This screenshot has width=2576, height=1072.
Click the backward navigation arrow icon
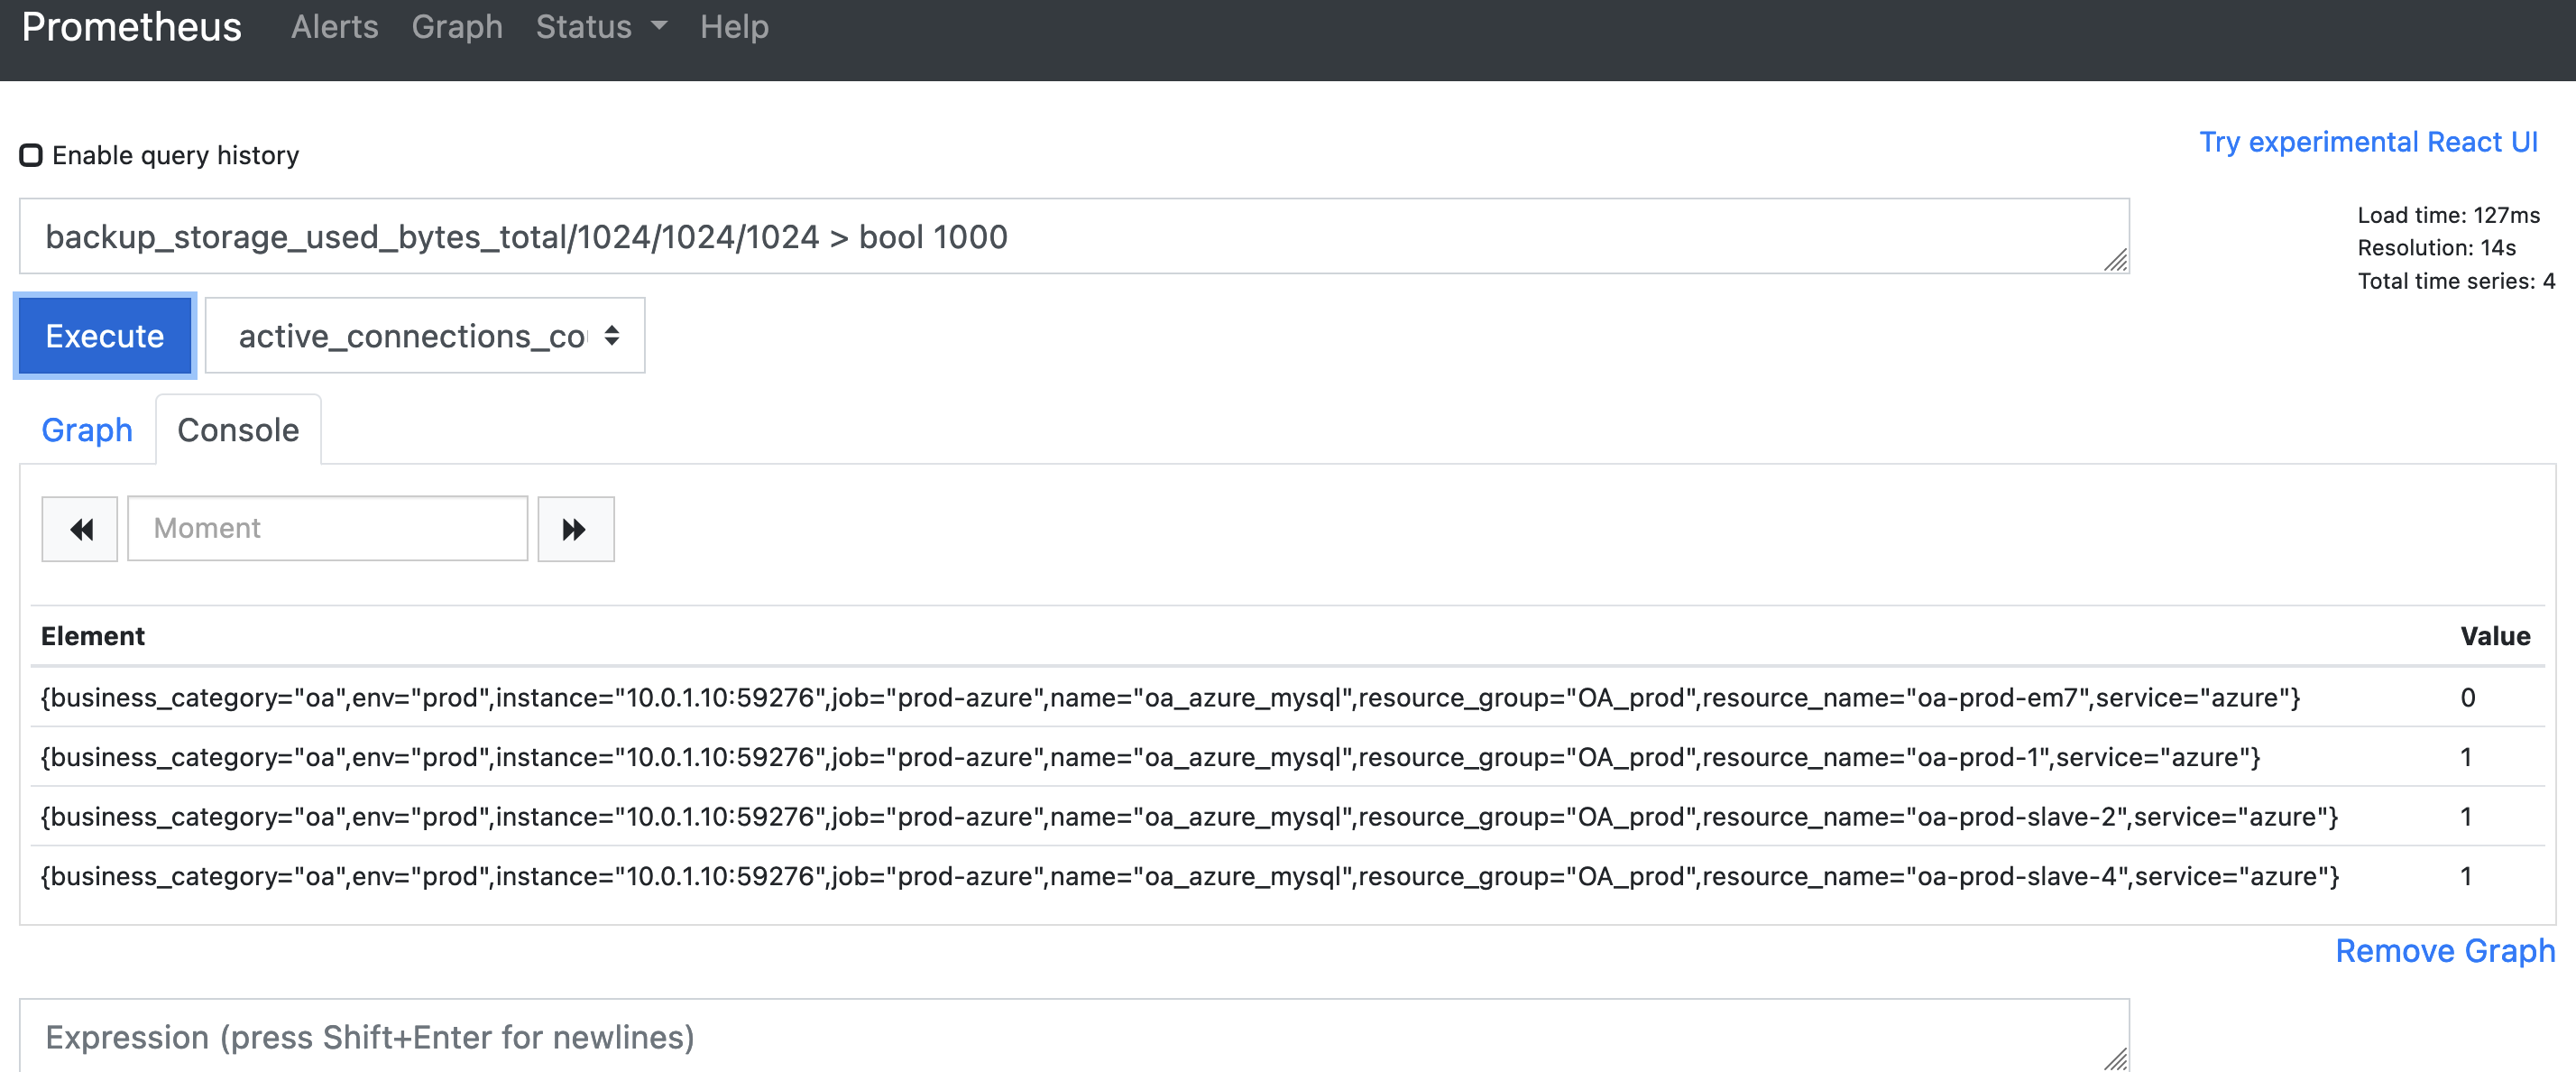[x=78, y=528]
